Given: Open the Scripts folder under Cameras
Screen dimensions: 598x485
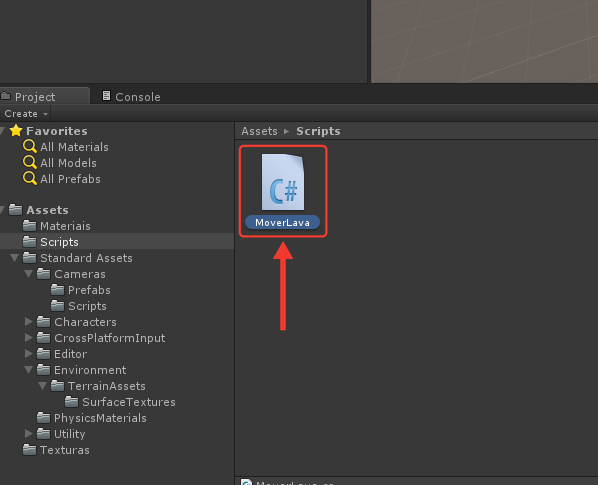Looking at the screenshot, I should click(x=87, y=306).
